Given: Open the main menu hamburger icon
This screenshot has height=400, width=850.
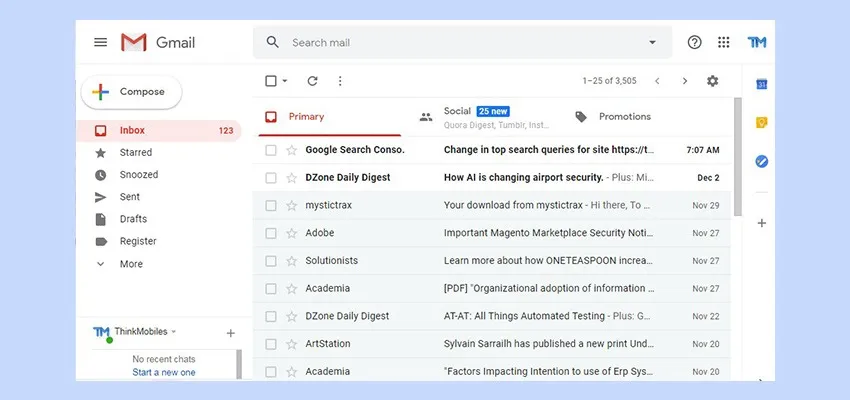Looking at the screenshot, I should (100, 42).
